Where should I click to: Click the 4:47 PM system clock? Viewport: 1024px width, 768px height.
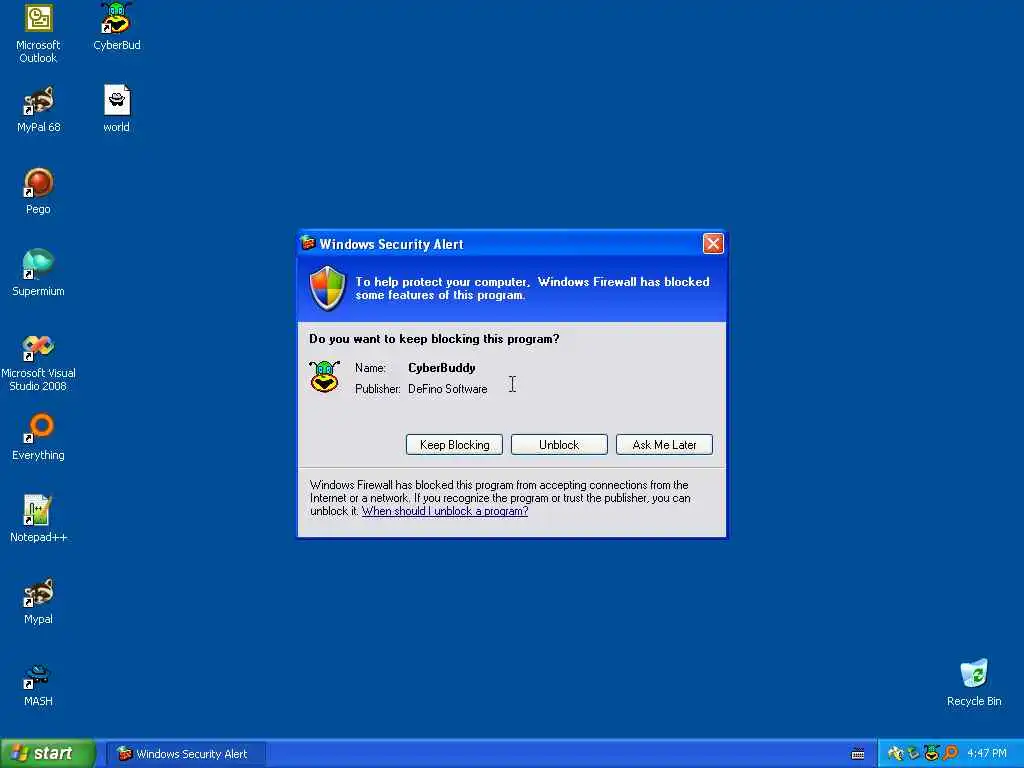(987, 754)
